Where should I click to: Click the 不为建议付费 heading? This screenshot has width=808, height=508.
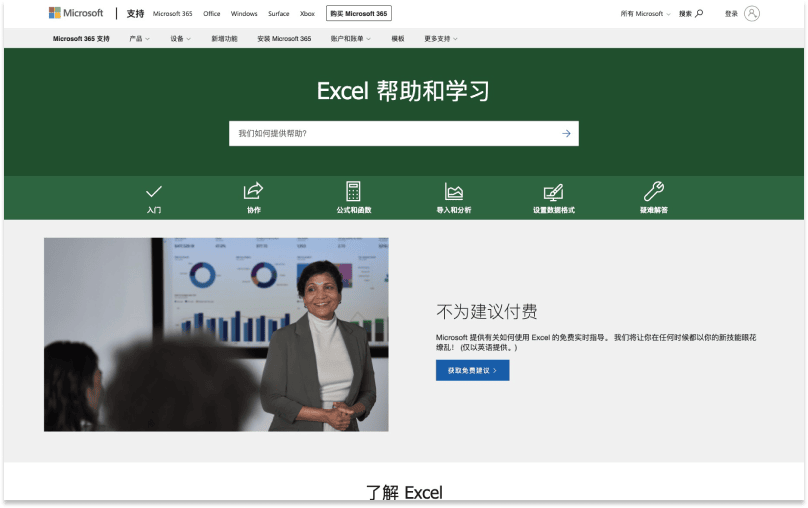coord(486,311)
